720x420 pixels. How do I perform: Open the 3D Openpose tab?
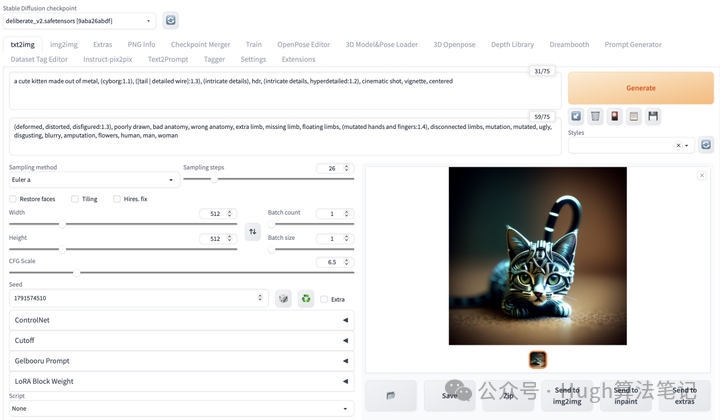point(454,45)
